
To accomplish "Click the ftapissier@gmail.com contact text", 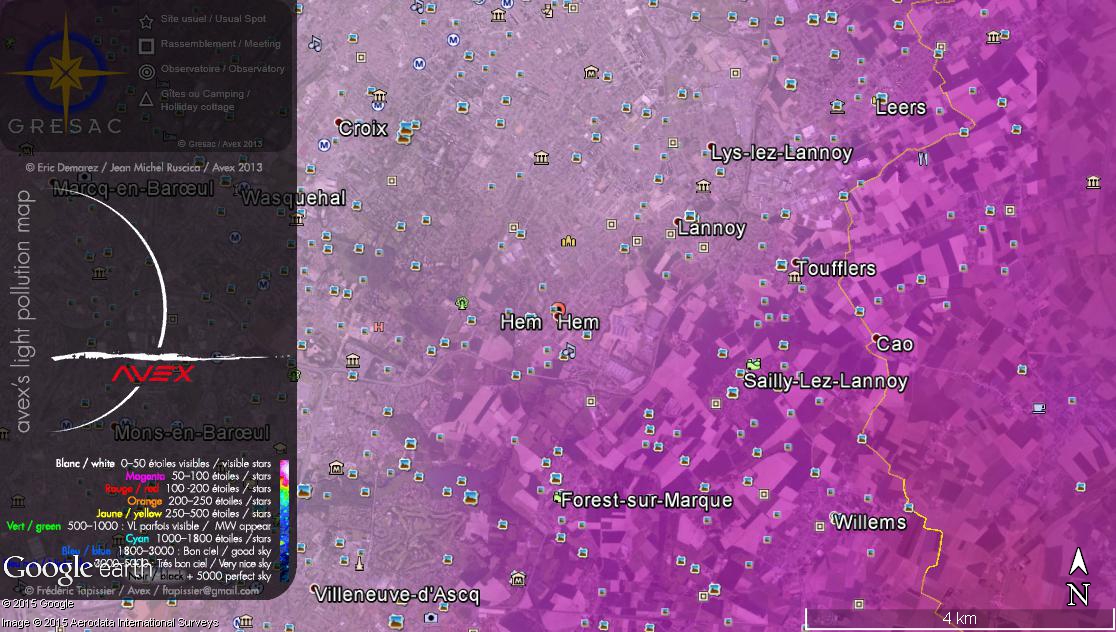I will (210, 591).
